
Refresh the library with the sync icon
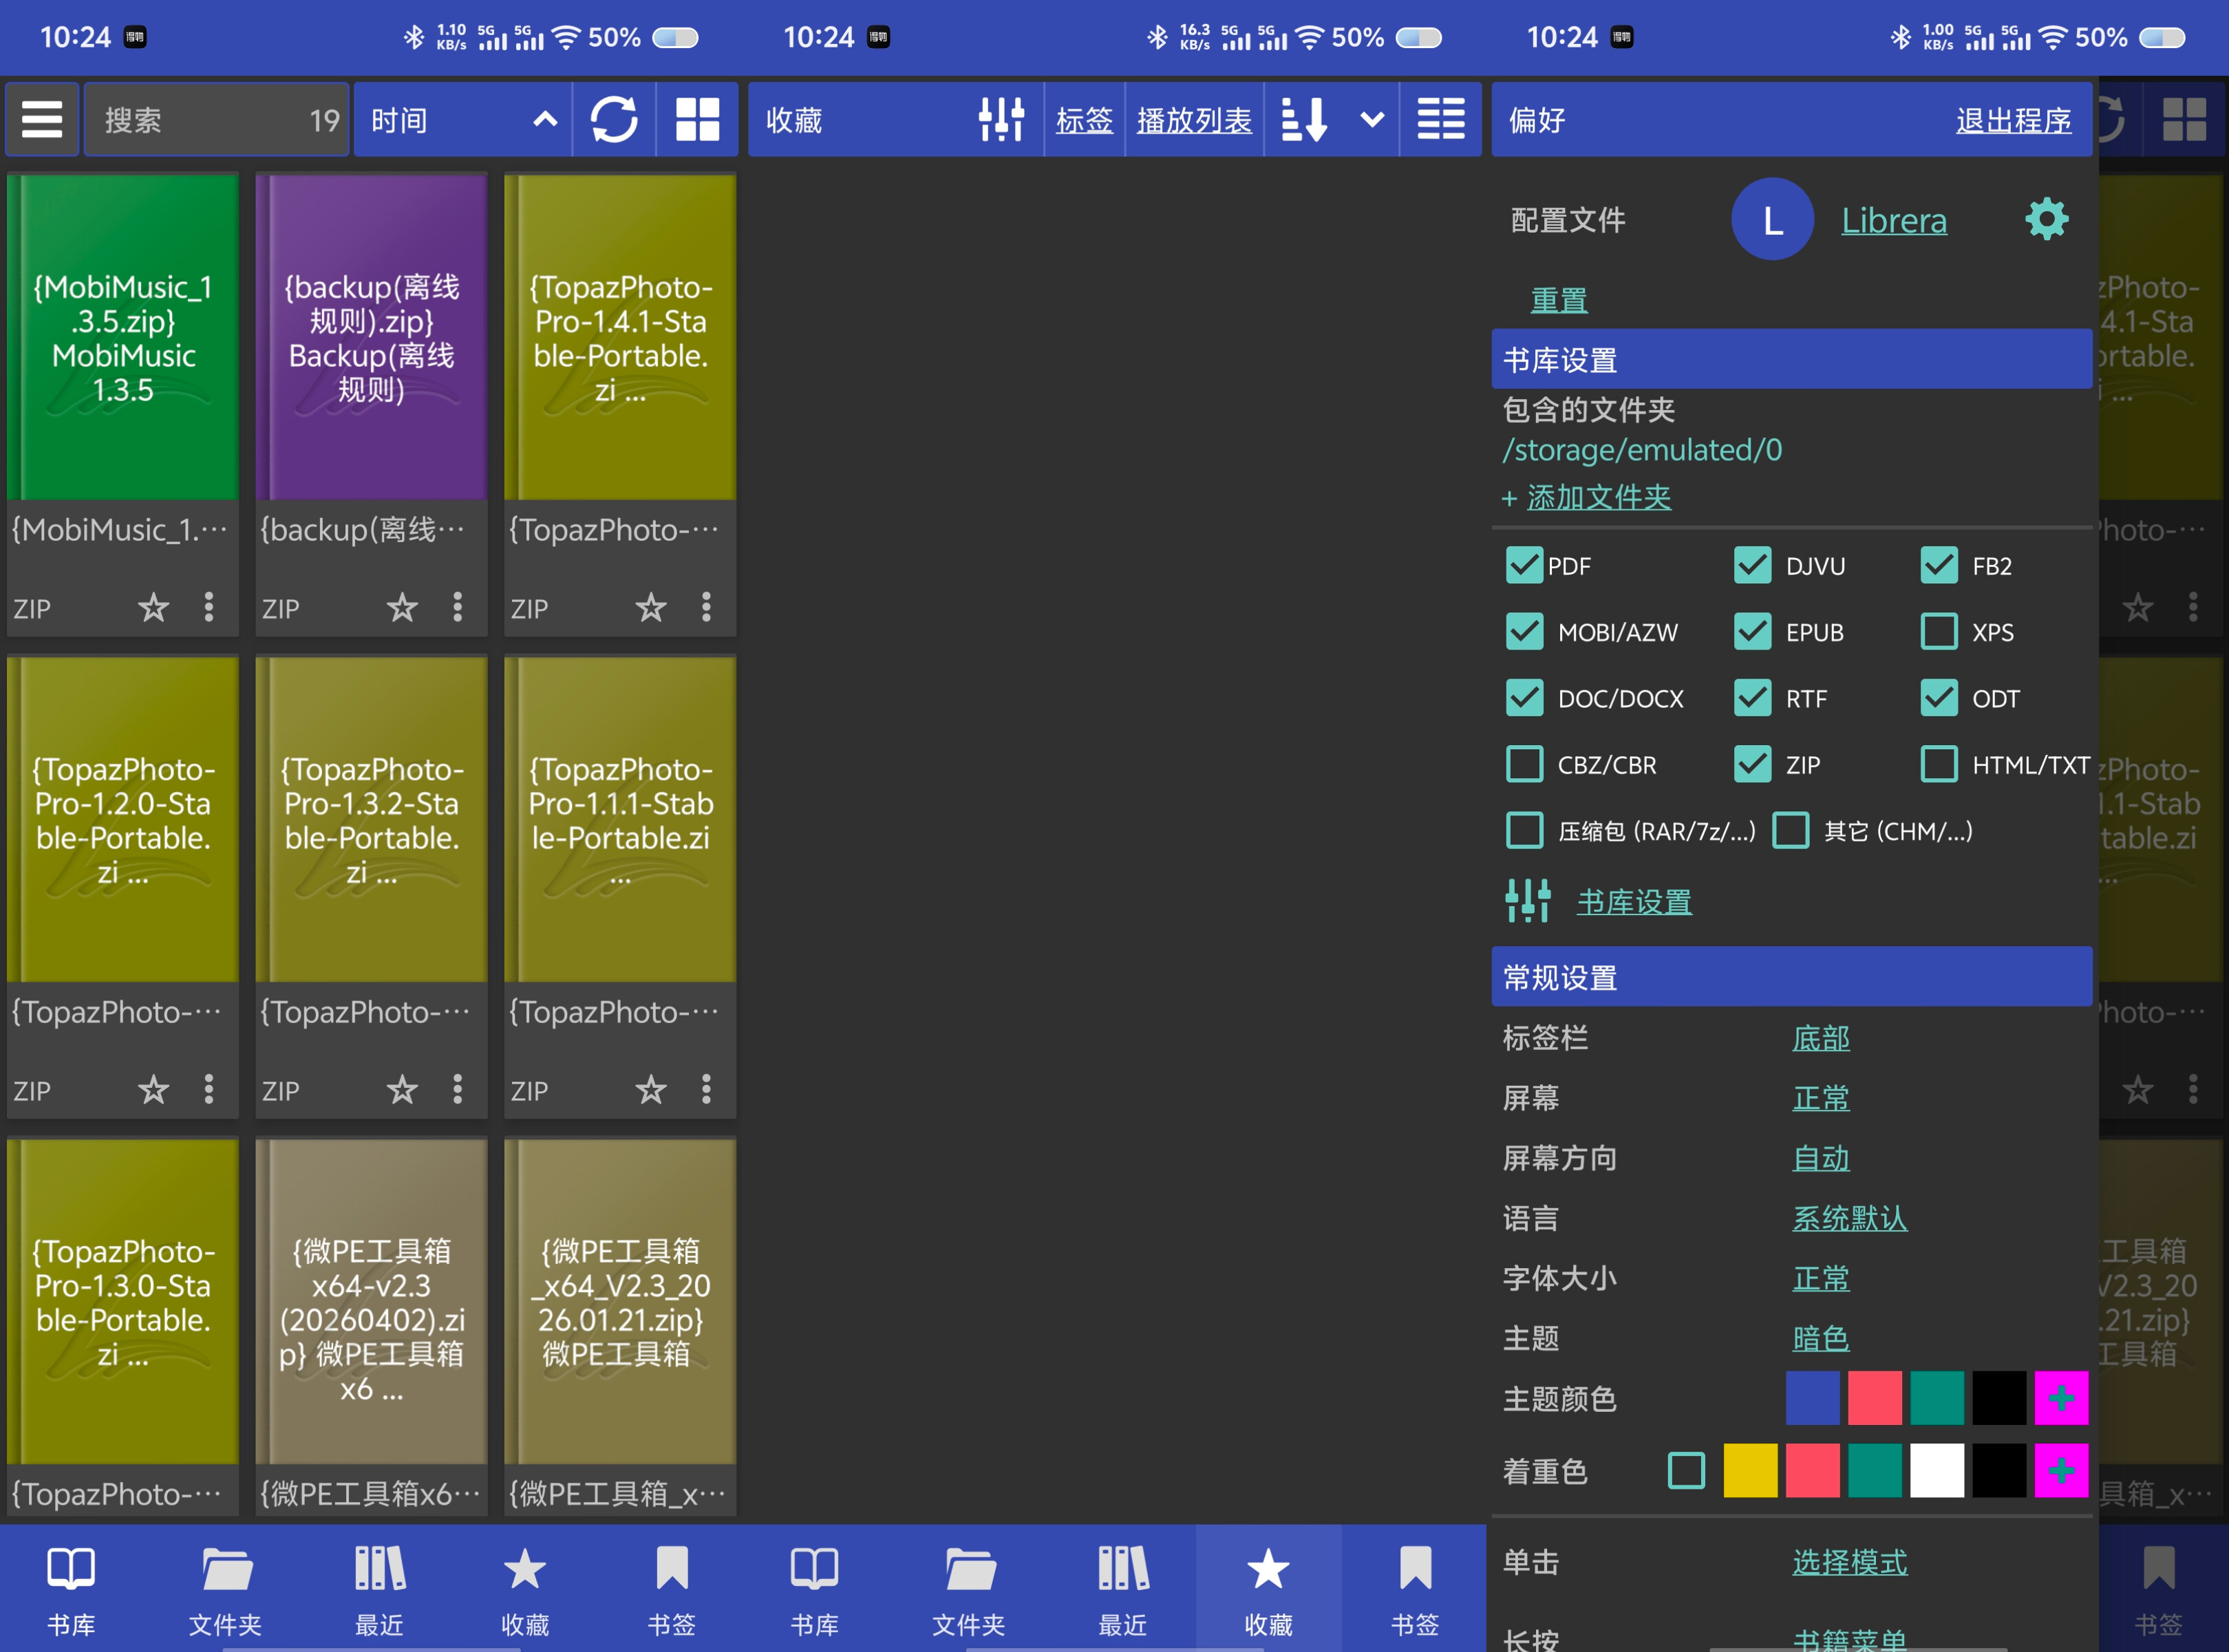click(x=614, y=119)
